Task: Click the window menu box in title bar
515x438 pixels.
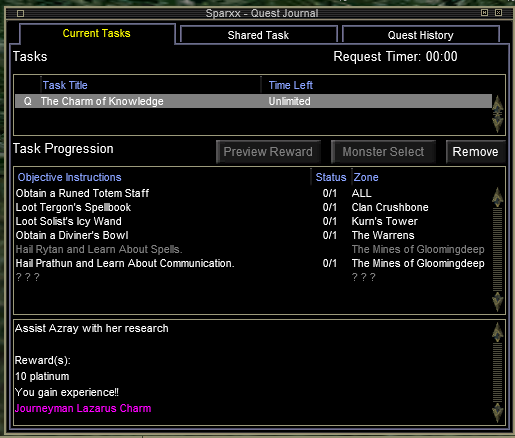Action: tap(20, 13)
